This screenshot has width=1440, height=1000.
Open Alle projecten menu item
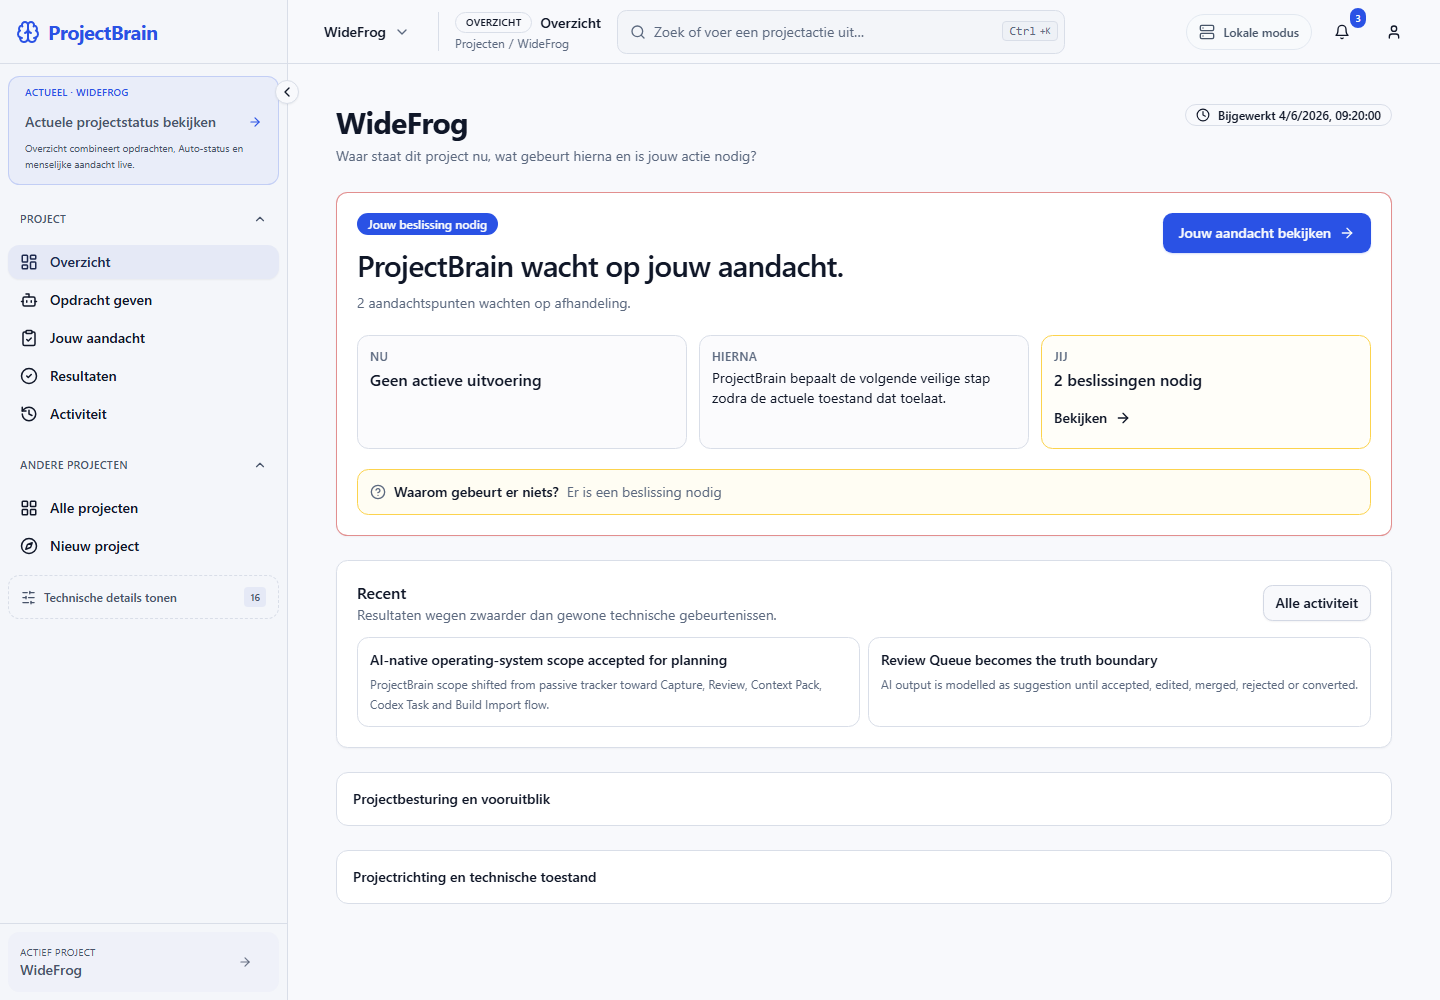point(143,508)
